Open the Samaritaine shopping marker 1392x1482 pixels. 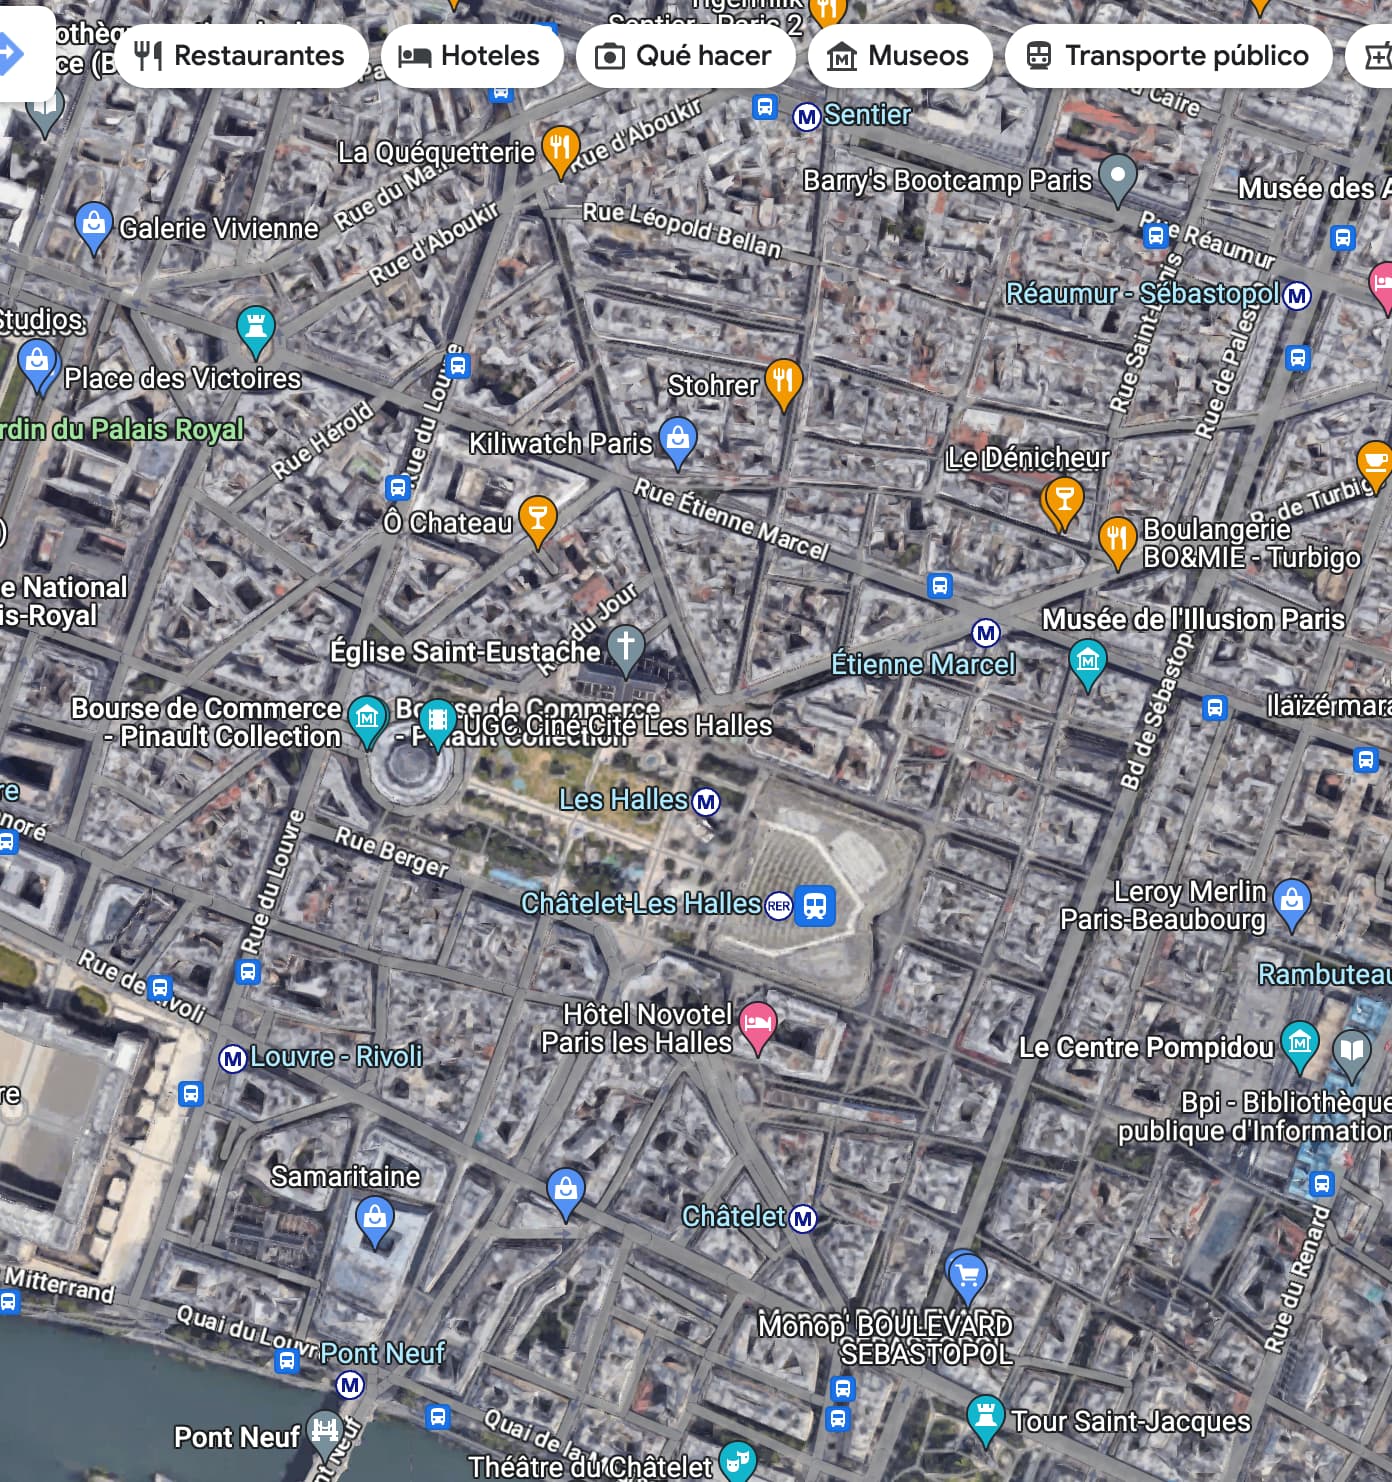[375, 1219]
